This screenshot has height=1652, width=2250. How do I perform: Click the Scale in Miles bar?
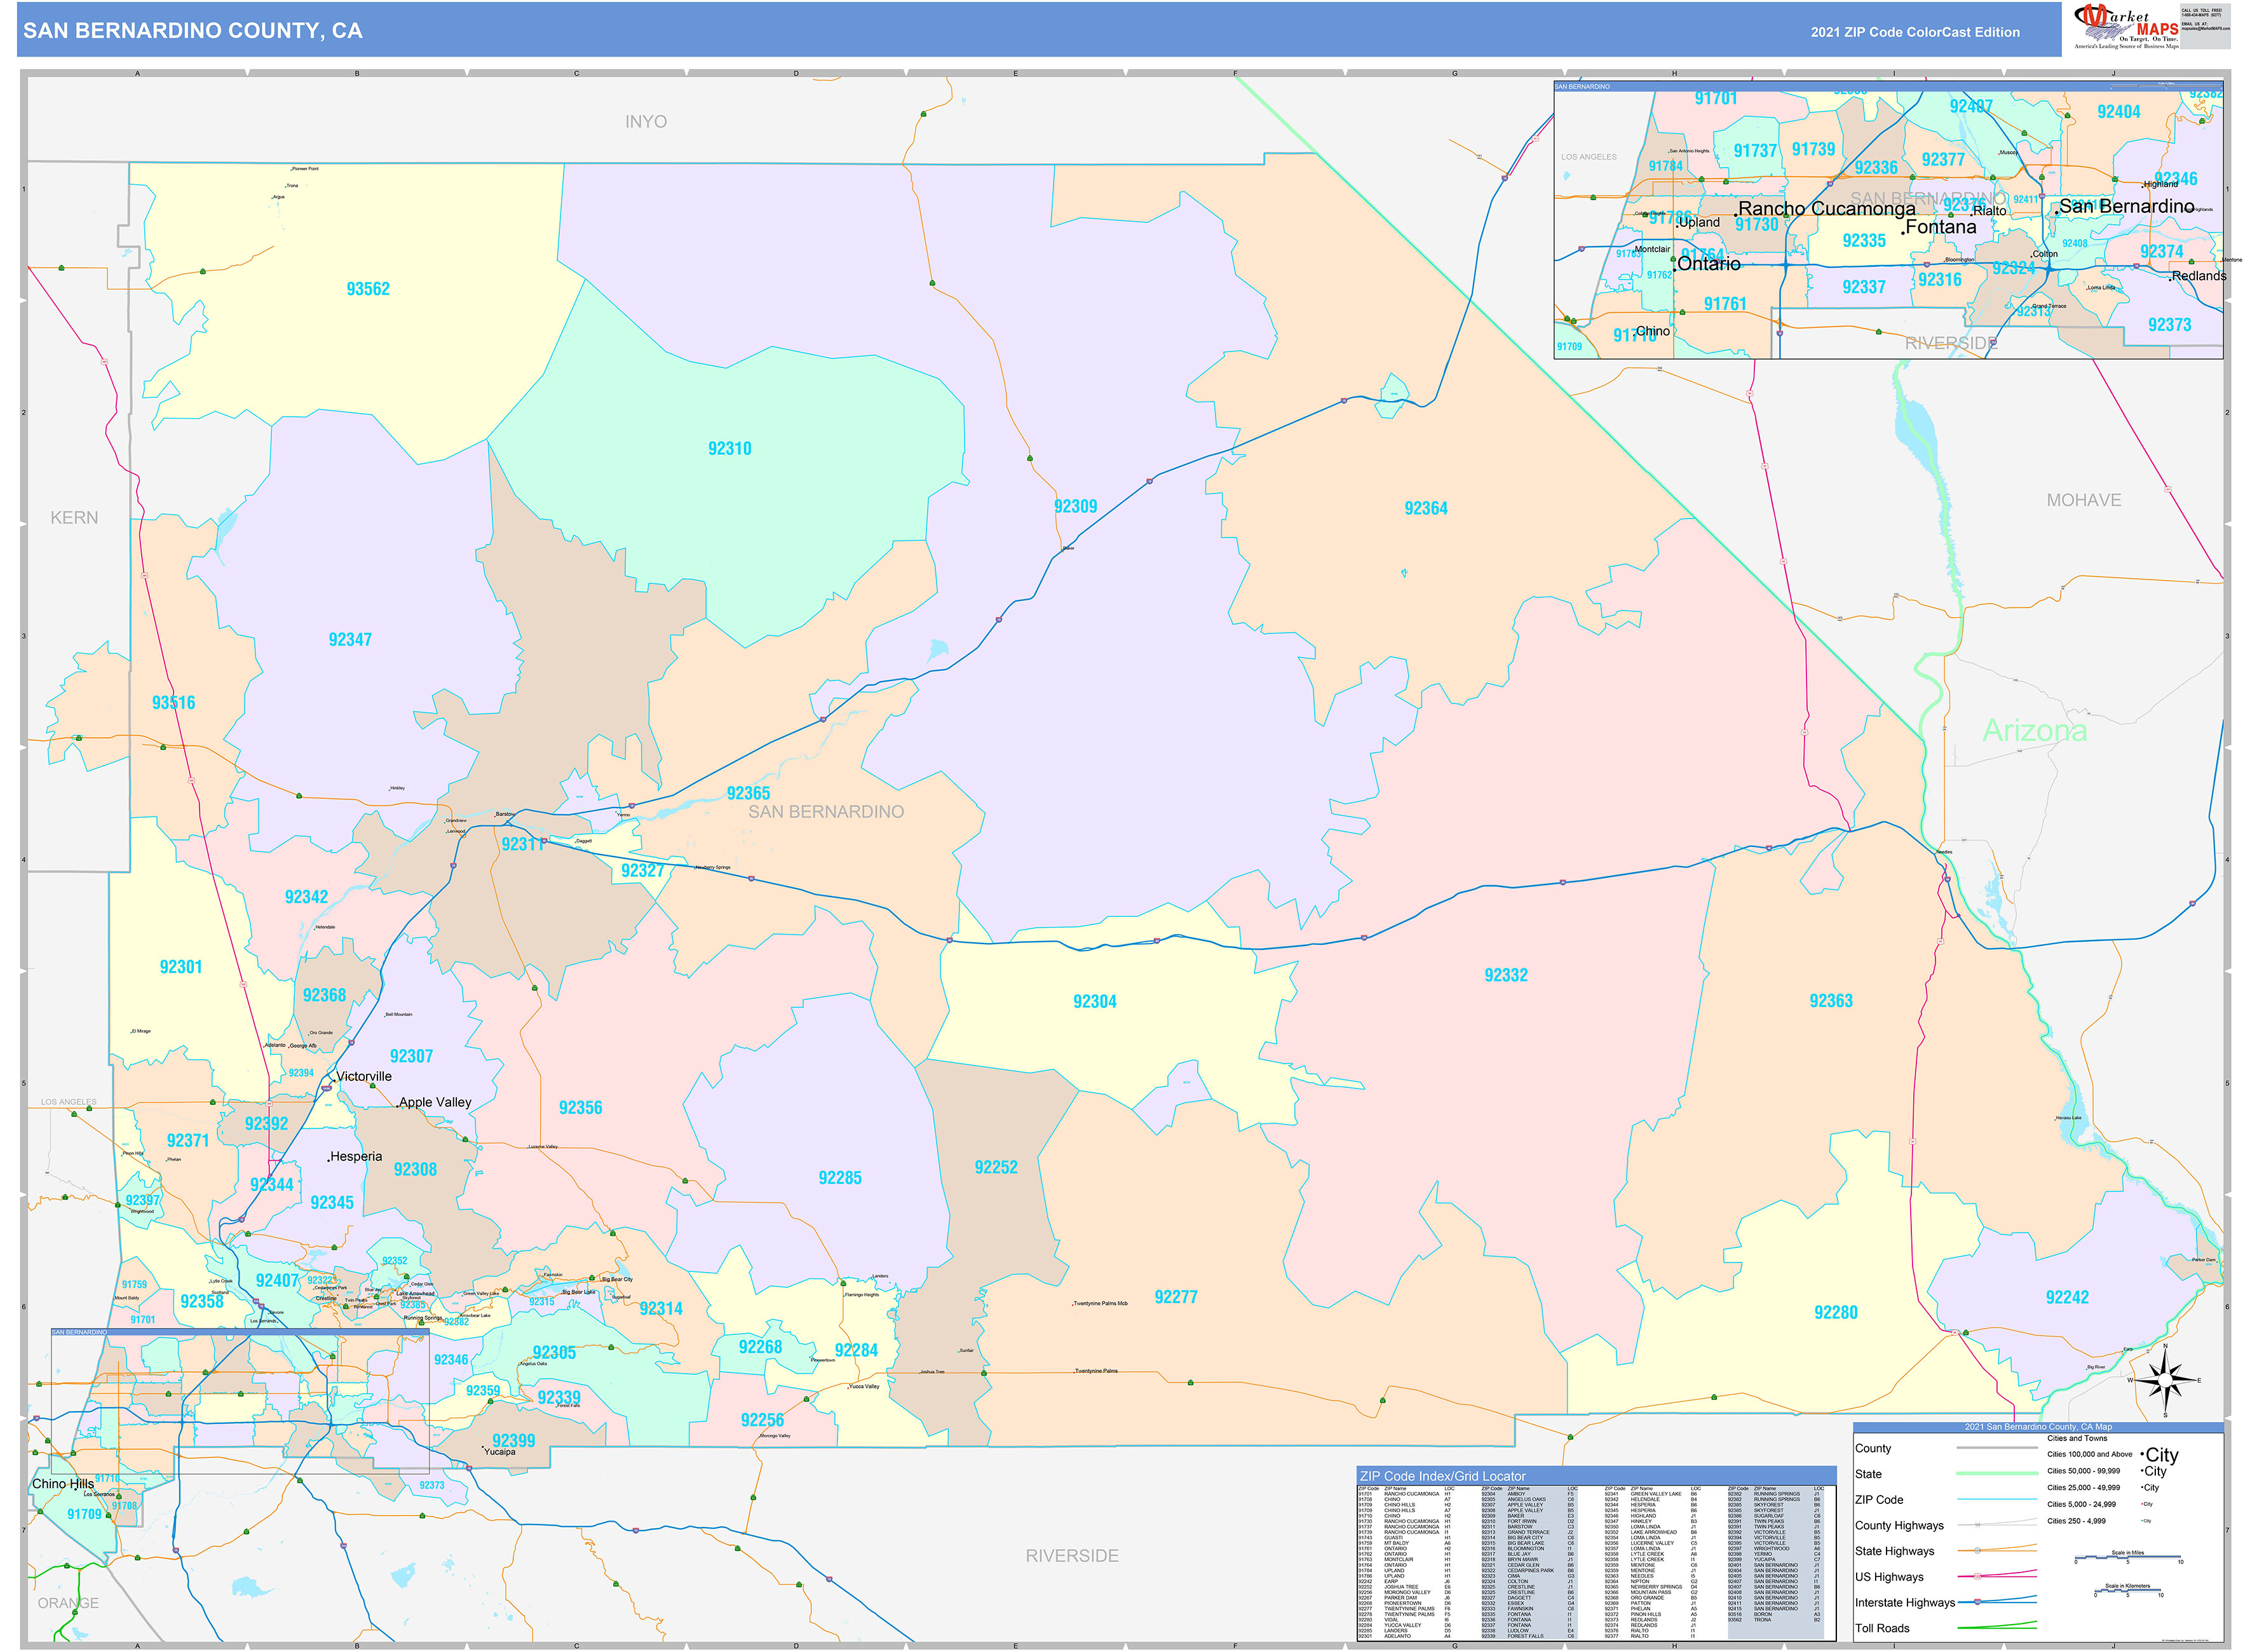tap(2127, 1558)
